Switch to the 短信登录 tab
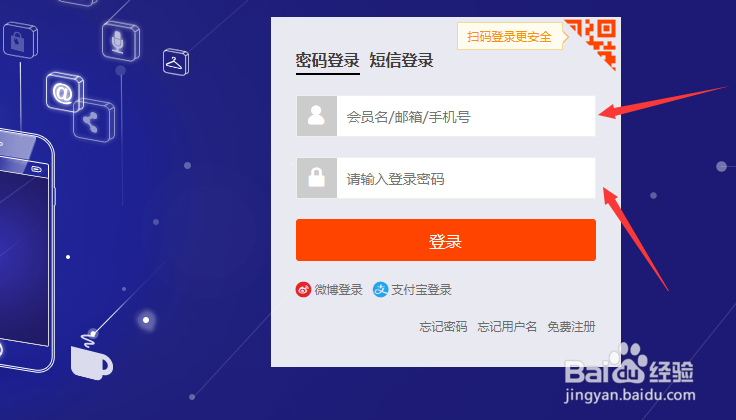Image resolution: width=736 pixels, height=420 pixels. click(401, 61)
